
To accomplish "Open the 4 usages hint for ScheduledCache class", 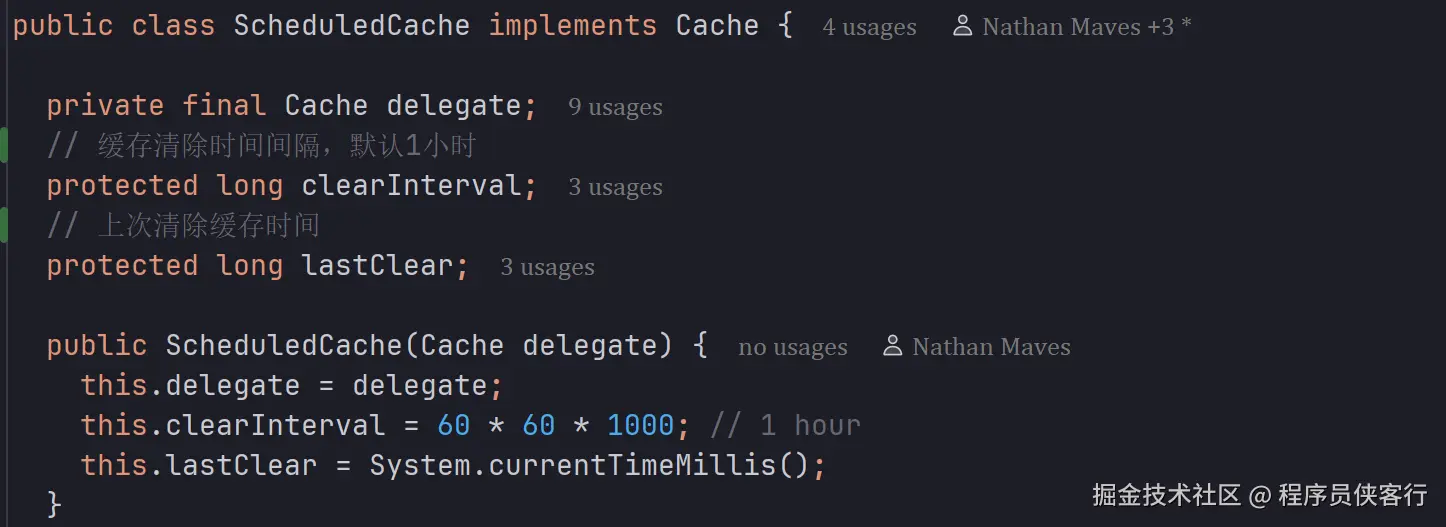I will coord(869,28).
